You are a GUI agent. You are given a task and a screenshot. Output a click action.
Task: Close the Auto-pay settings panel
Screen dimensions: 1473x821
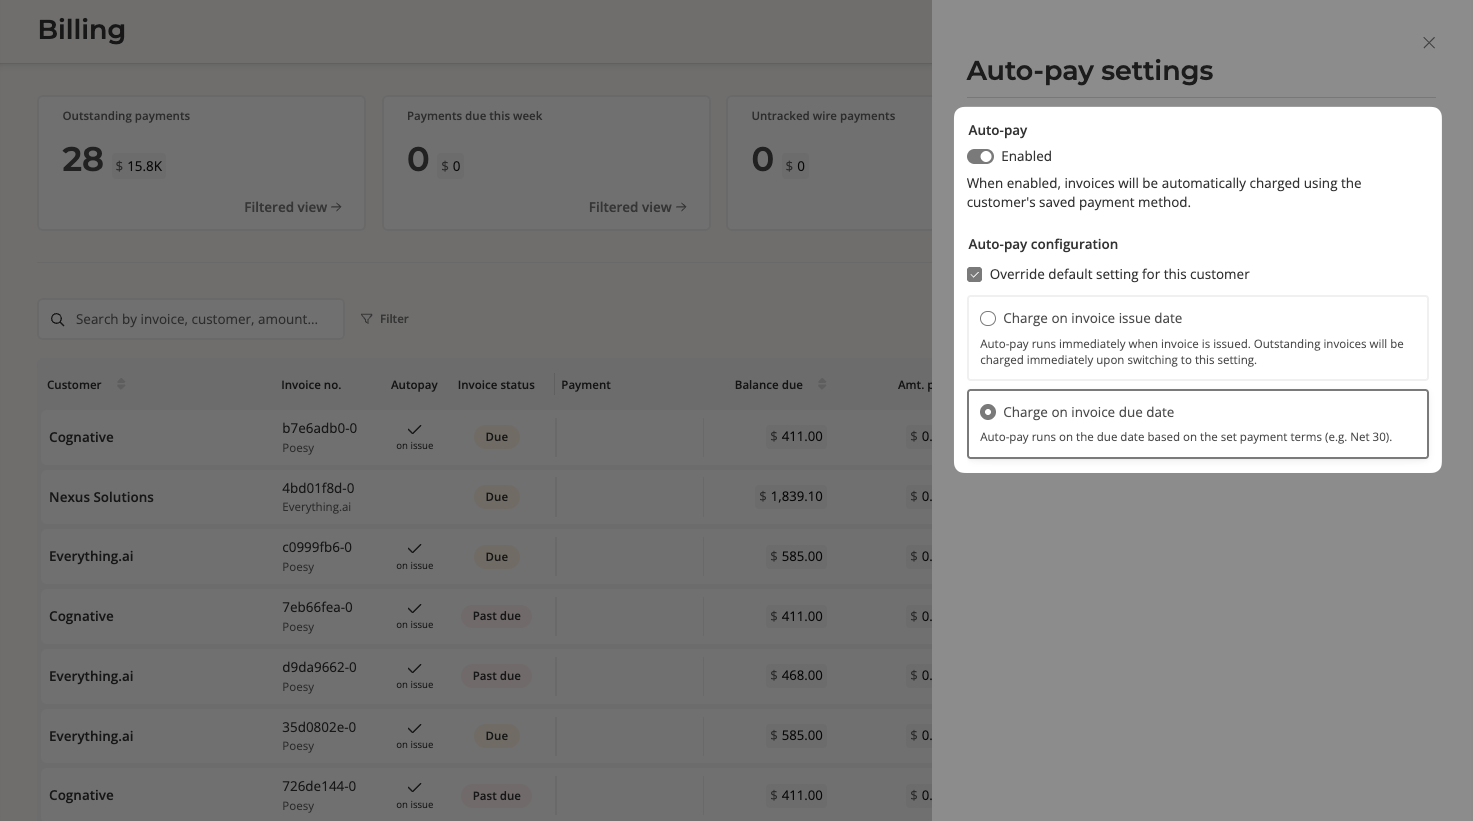click(x=1429, y=43)
